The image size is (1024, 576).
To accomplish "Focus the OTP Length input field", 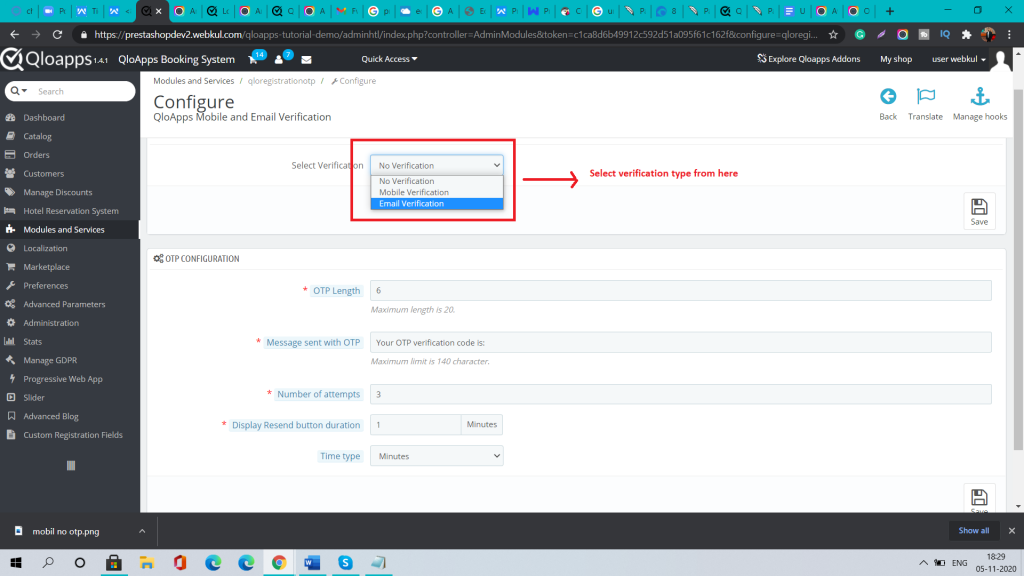I will point(680,291).
